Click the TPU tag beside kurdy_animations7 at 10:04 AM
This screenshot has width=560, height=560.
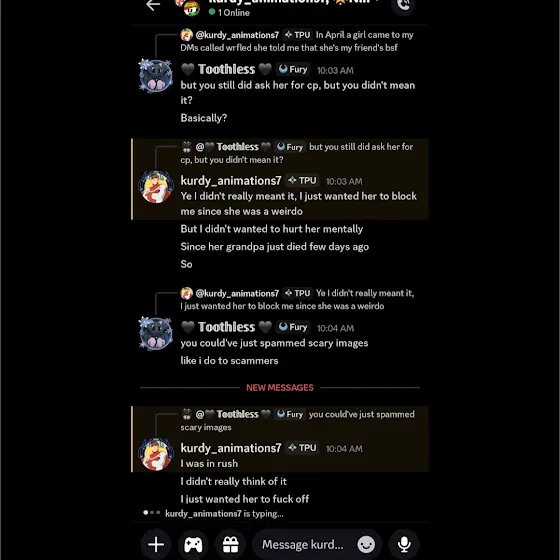pyautogui.click(x=302, y=448)
